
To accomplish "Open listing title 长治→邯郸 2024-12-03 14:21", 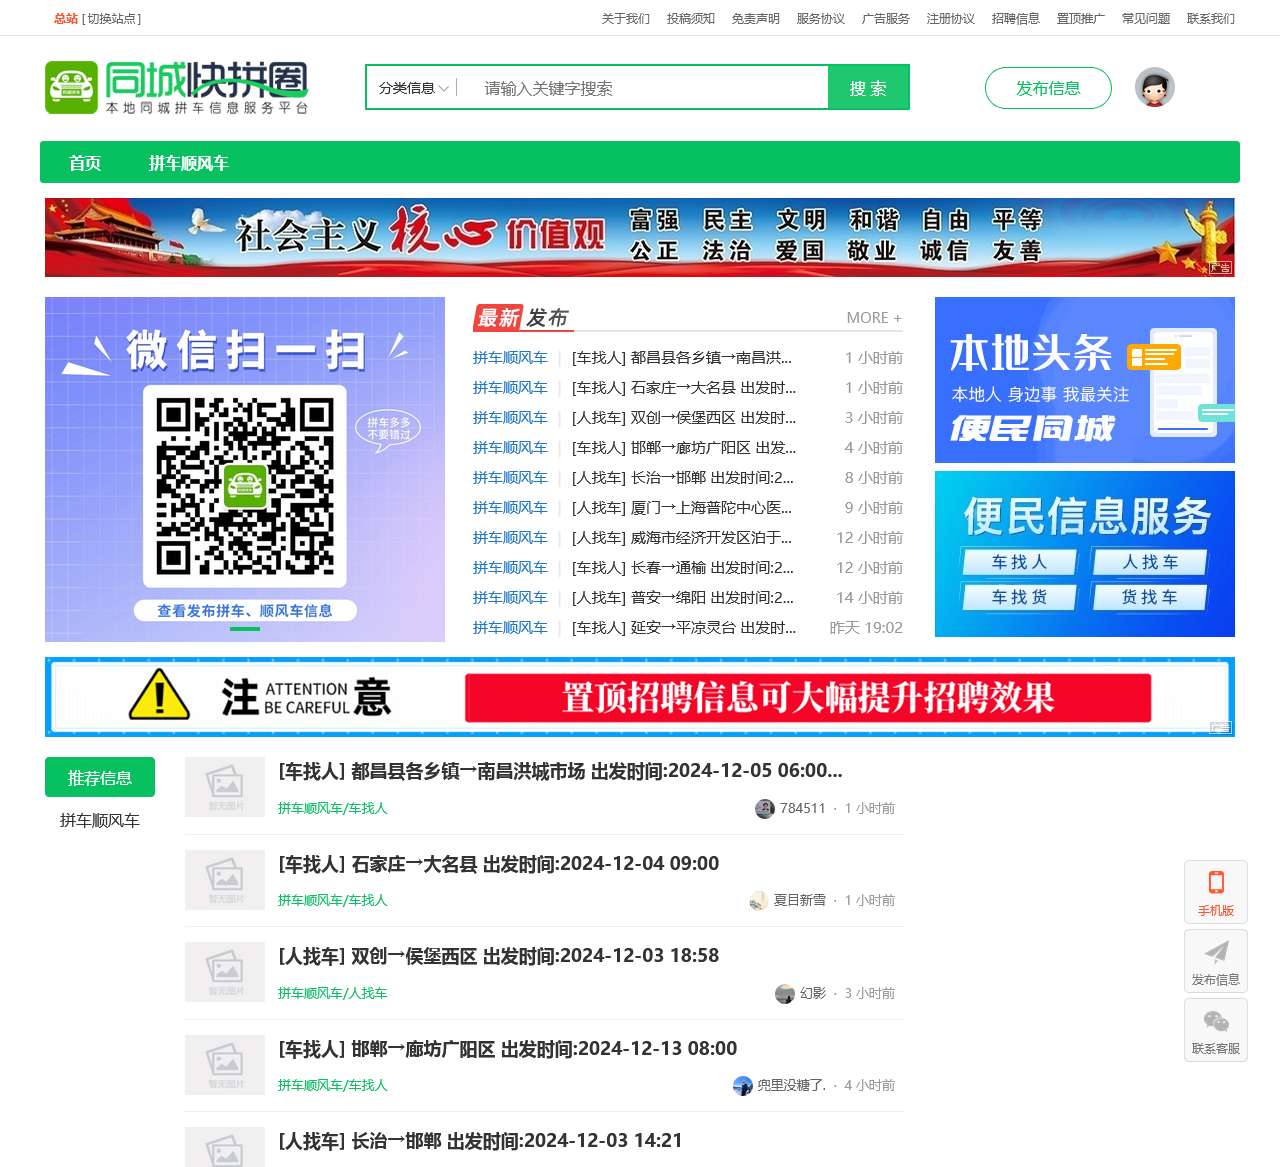I will tap(480, 1141).
